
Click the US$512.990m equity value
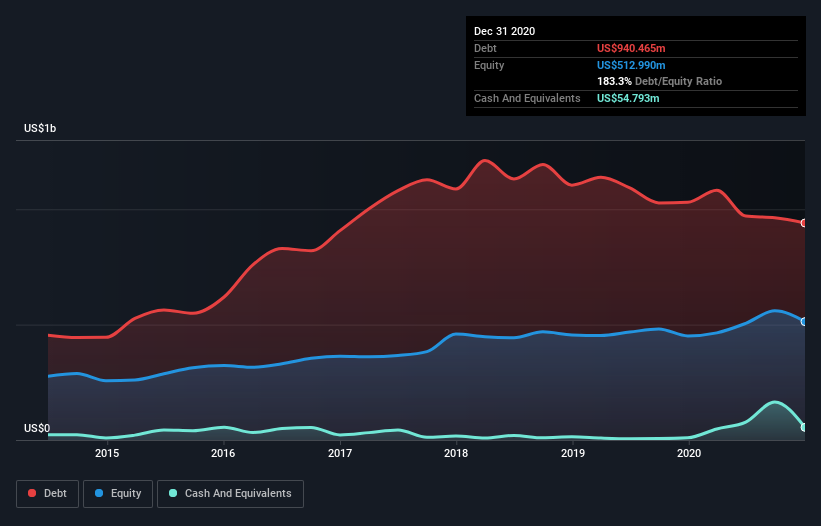coord(631,65)
